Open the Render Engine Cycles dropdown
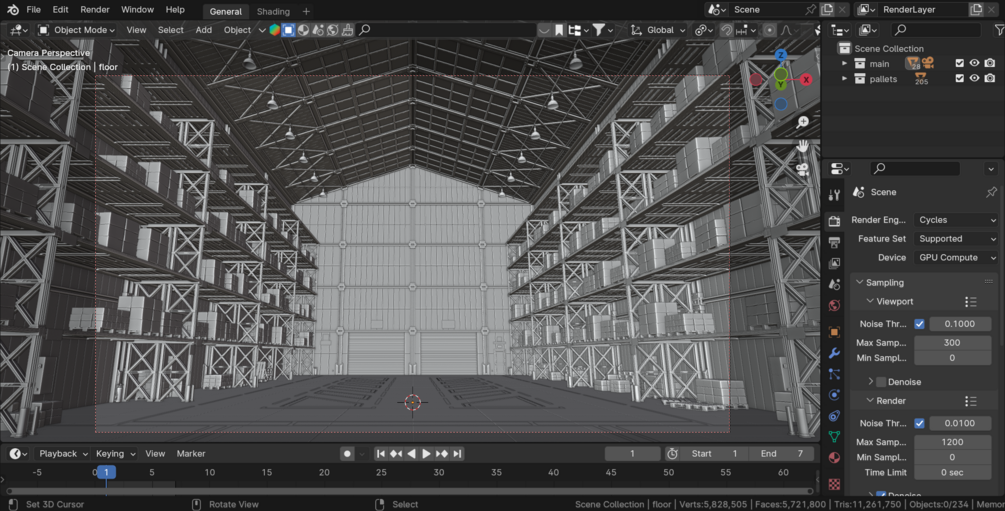Viewport: 1005px width, 511px height. point(957,220)
